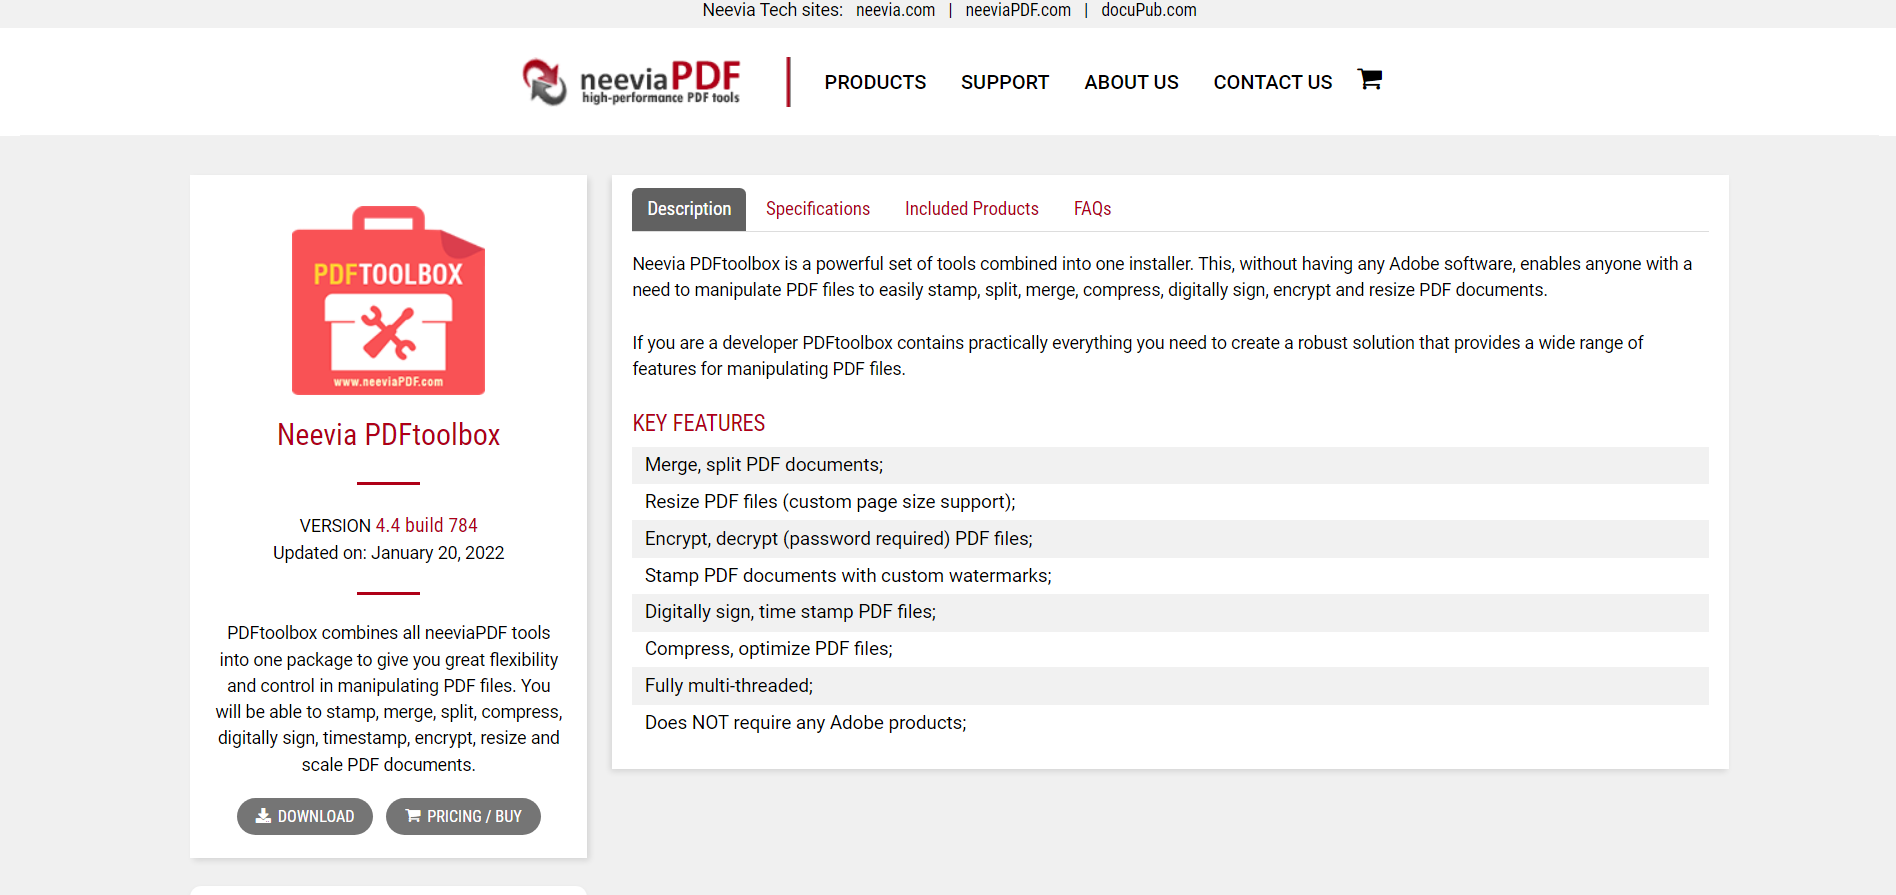Visit the neevia.com site link

[895, 10]
